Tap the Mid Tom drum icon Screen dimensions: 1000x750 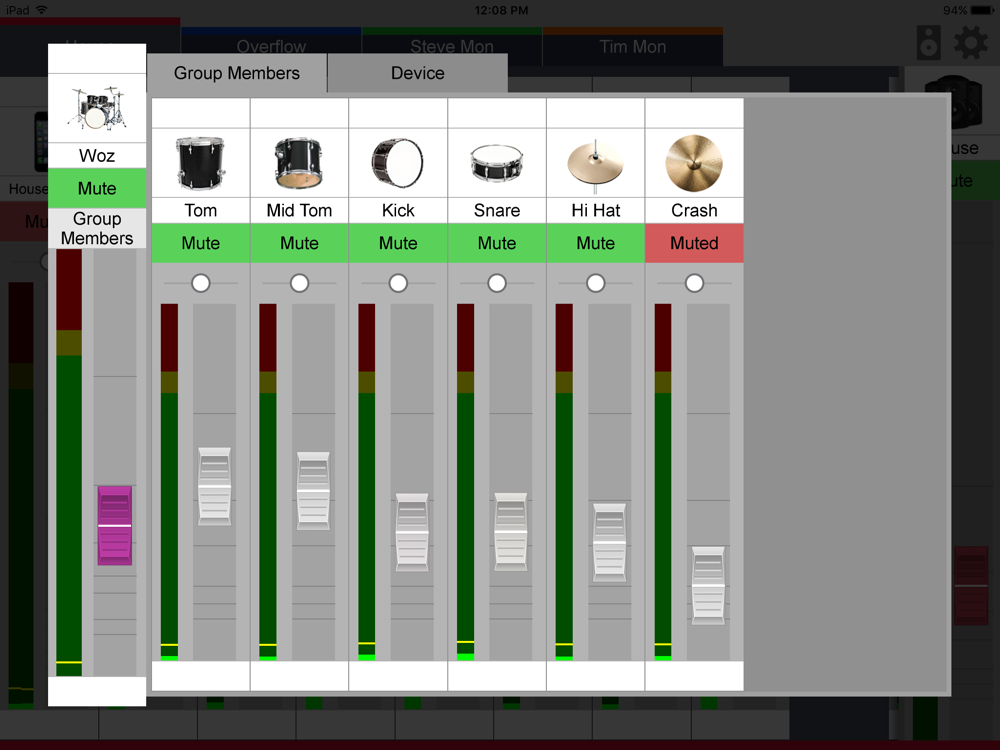298,163
